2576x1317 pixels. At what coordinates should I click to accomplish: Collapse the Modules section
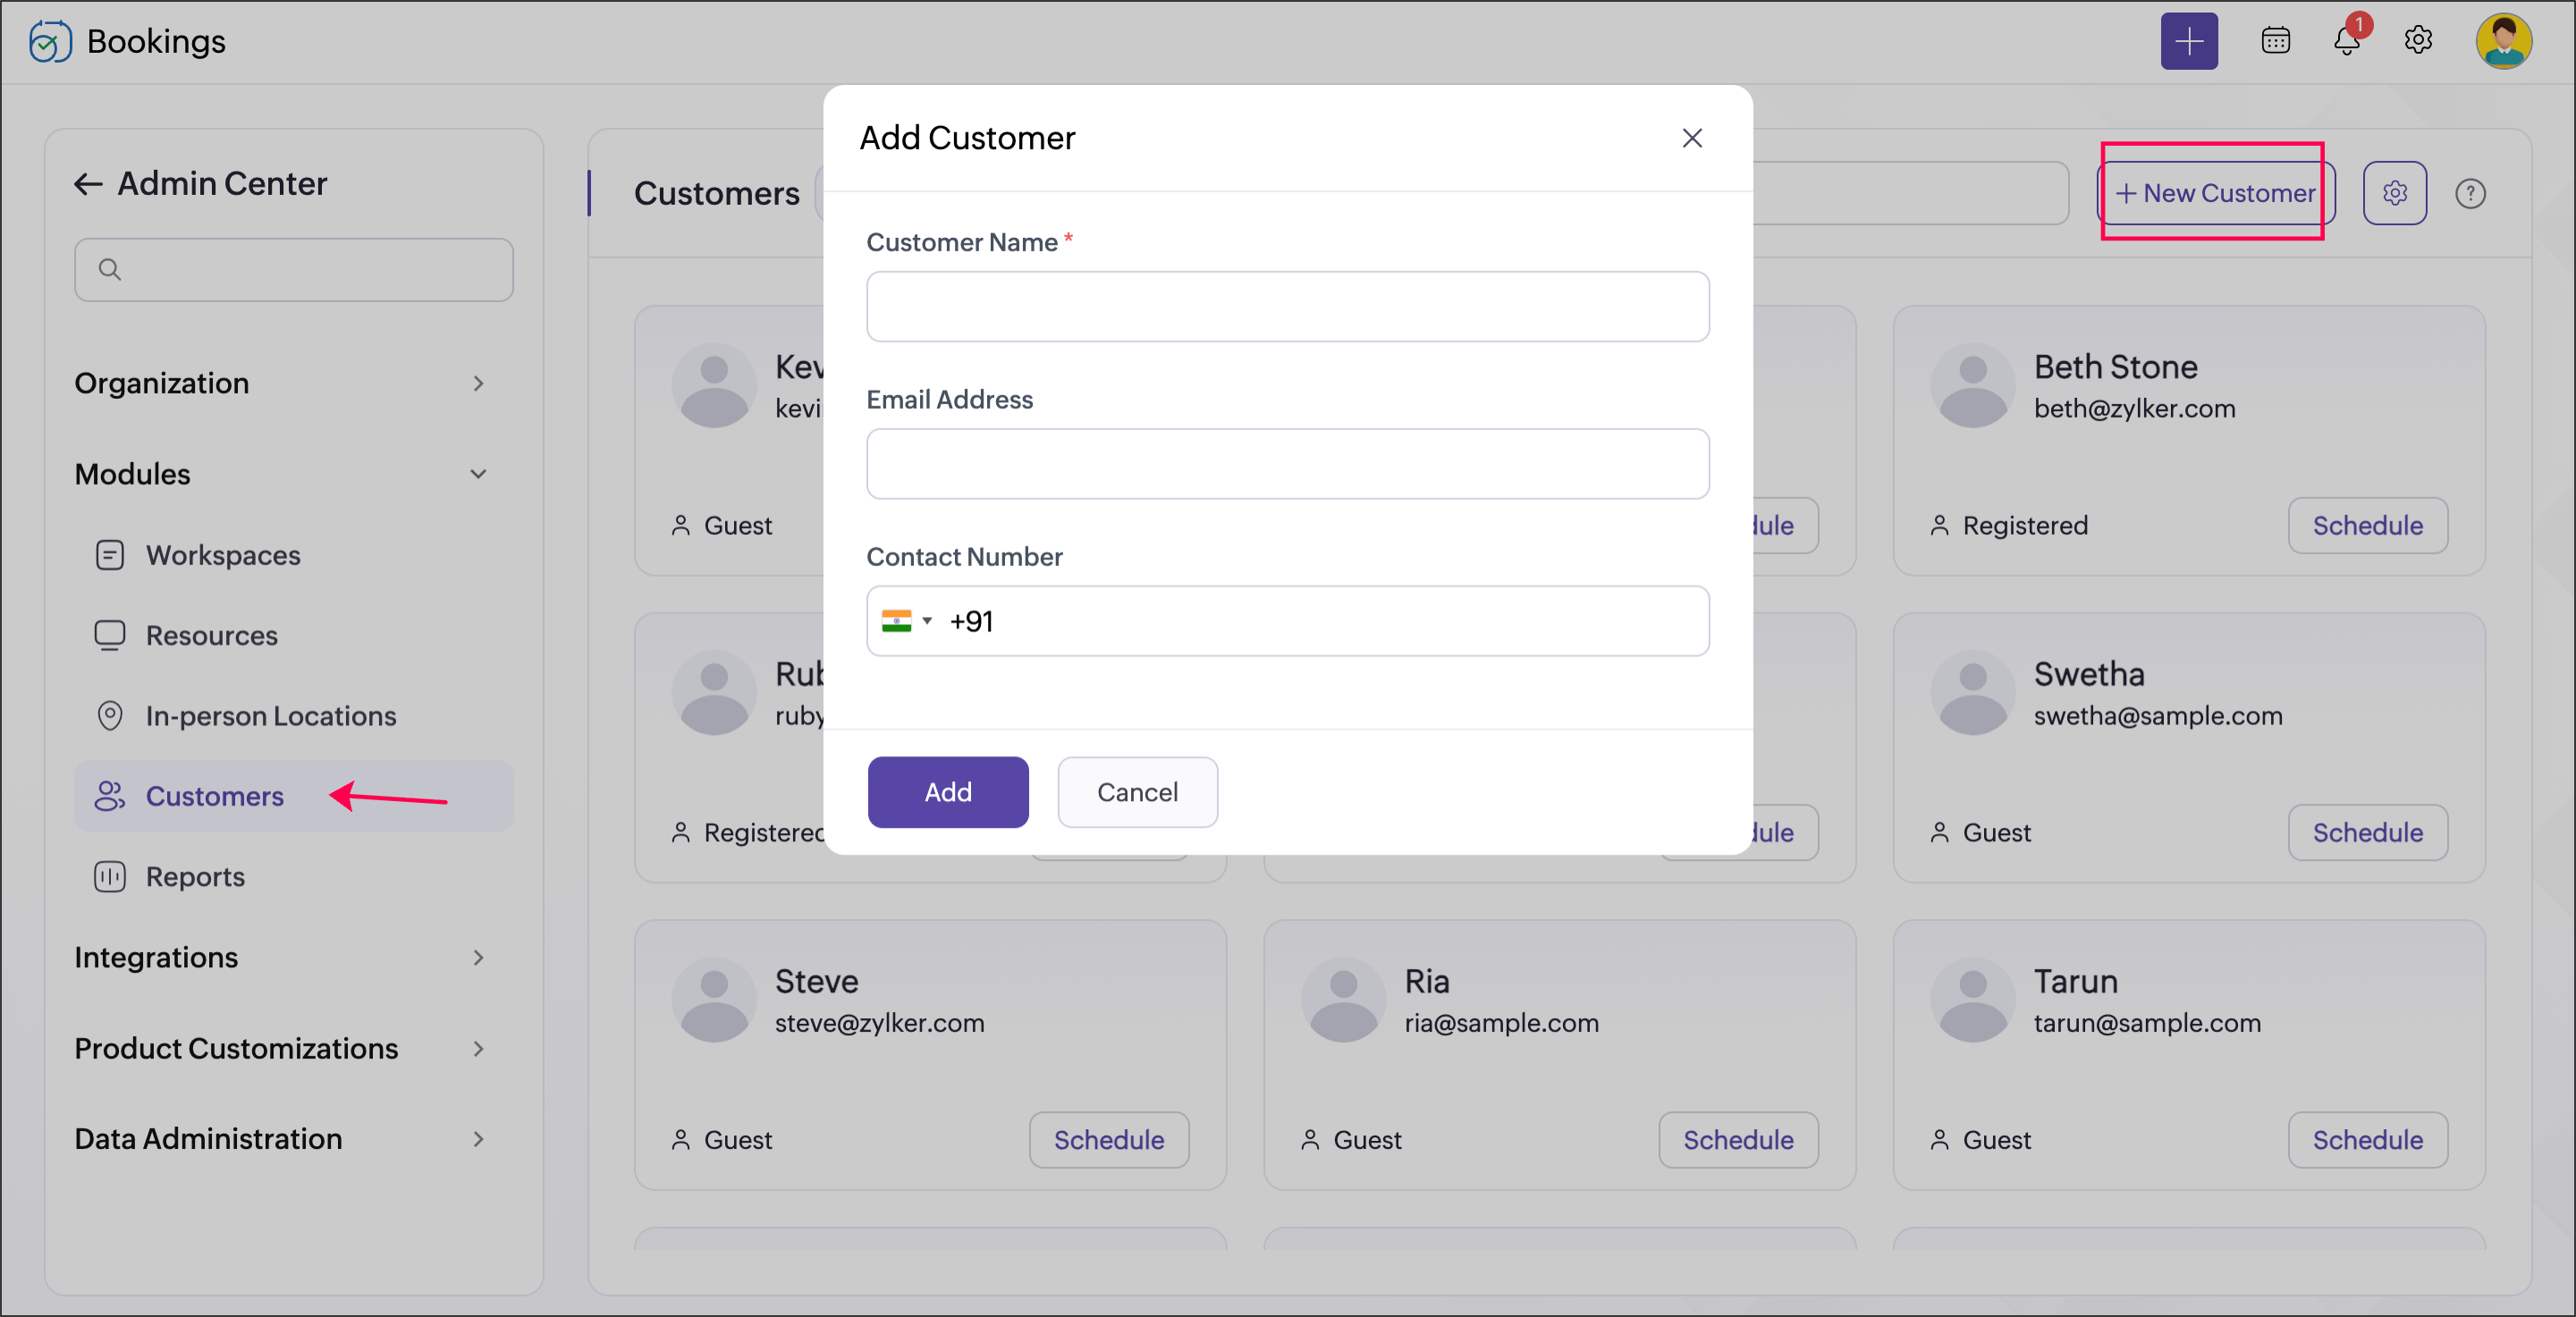pyautogui.click(x=478, y=474)
